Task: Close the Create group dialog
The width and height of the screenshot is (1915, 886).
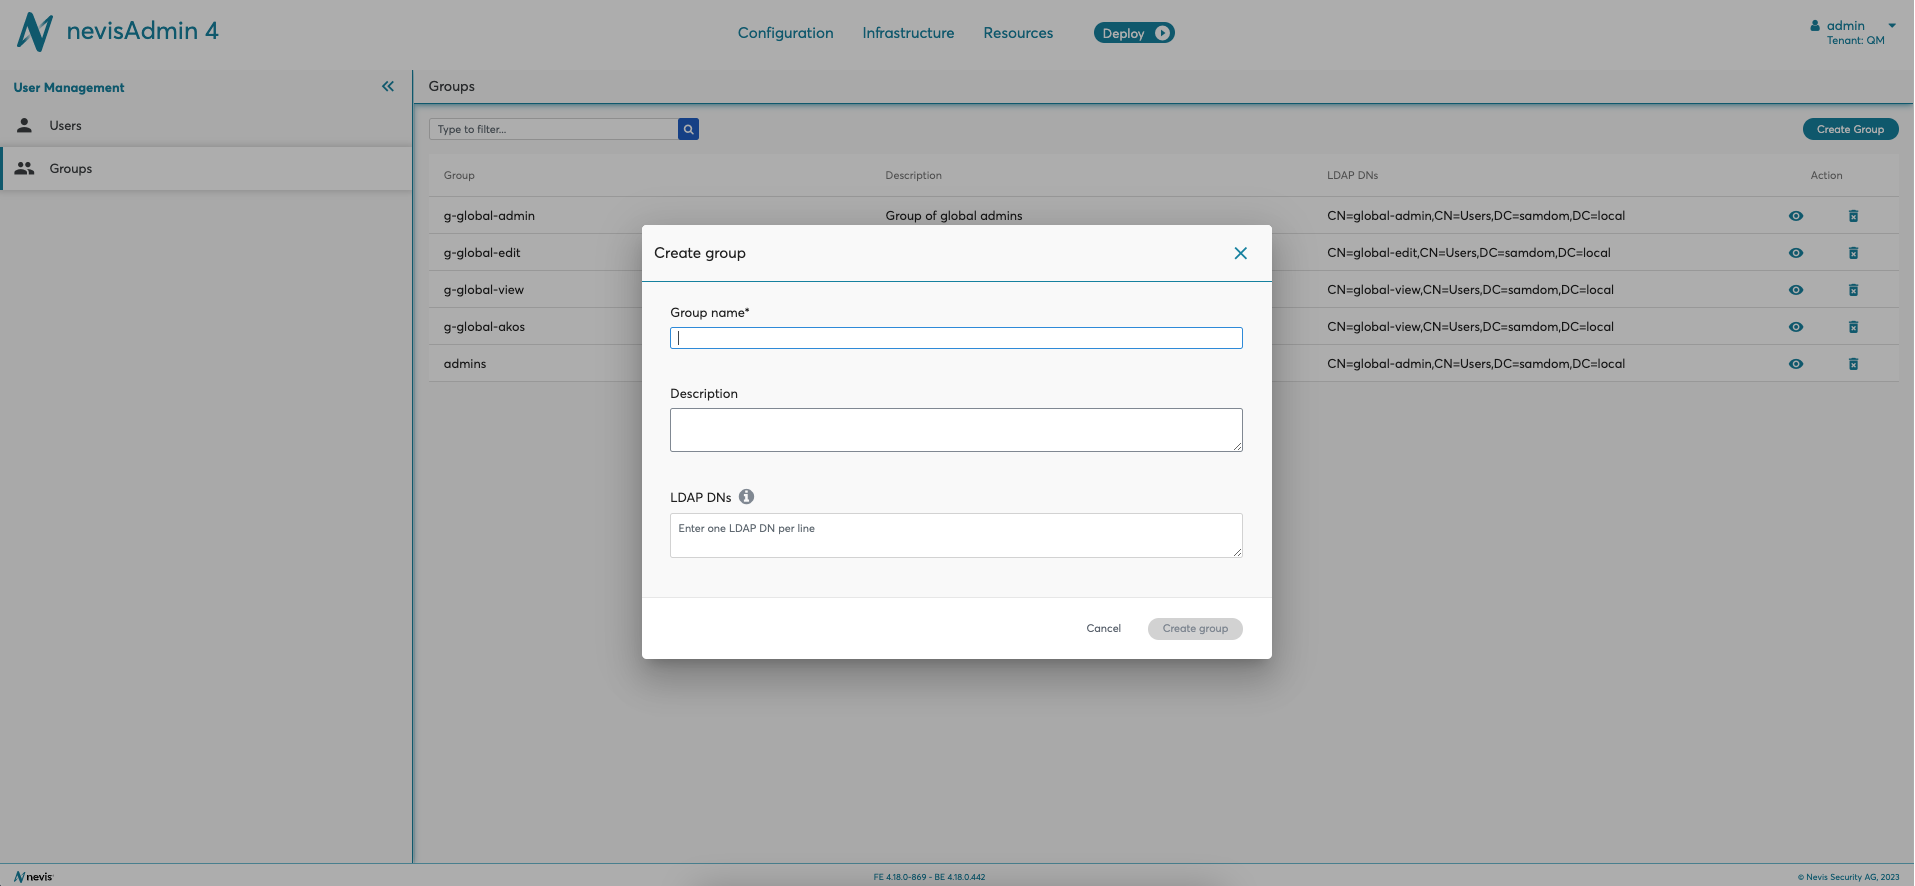Action: pos(1240,253)
